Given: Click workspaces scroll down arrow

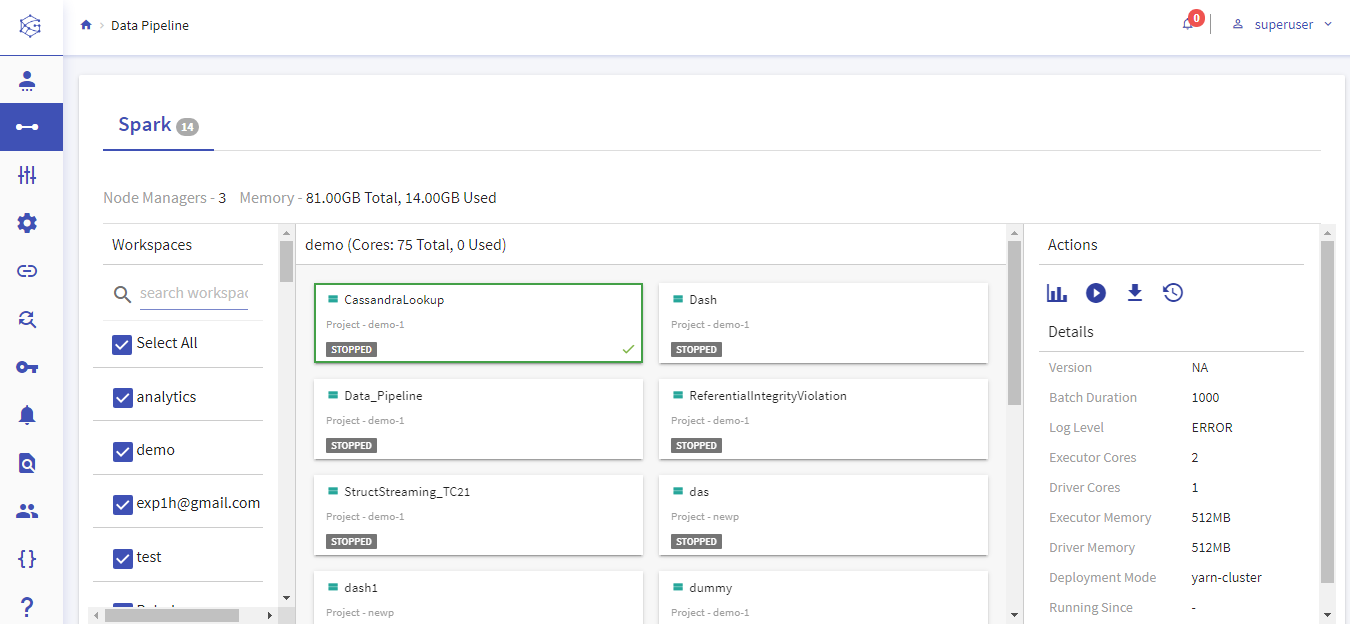Looking at the screenshot, I should (286, 598).
